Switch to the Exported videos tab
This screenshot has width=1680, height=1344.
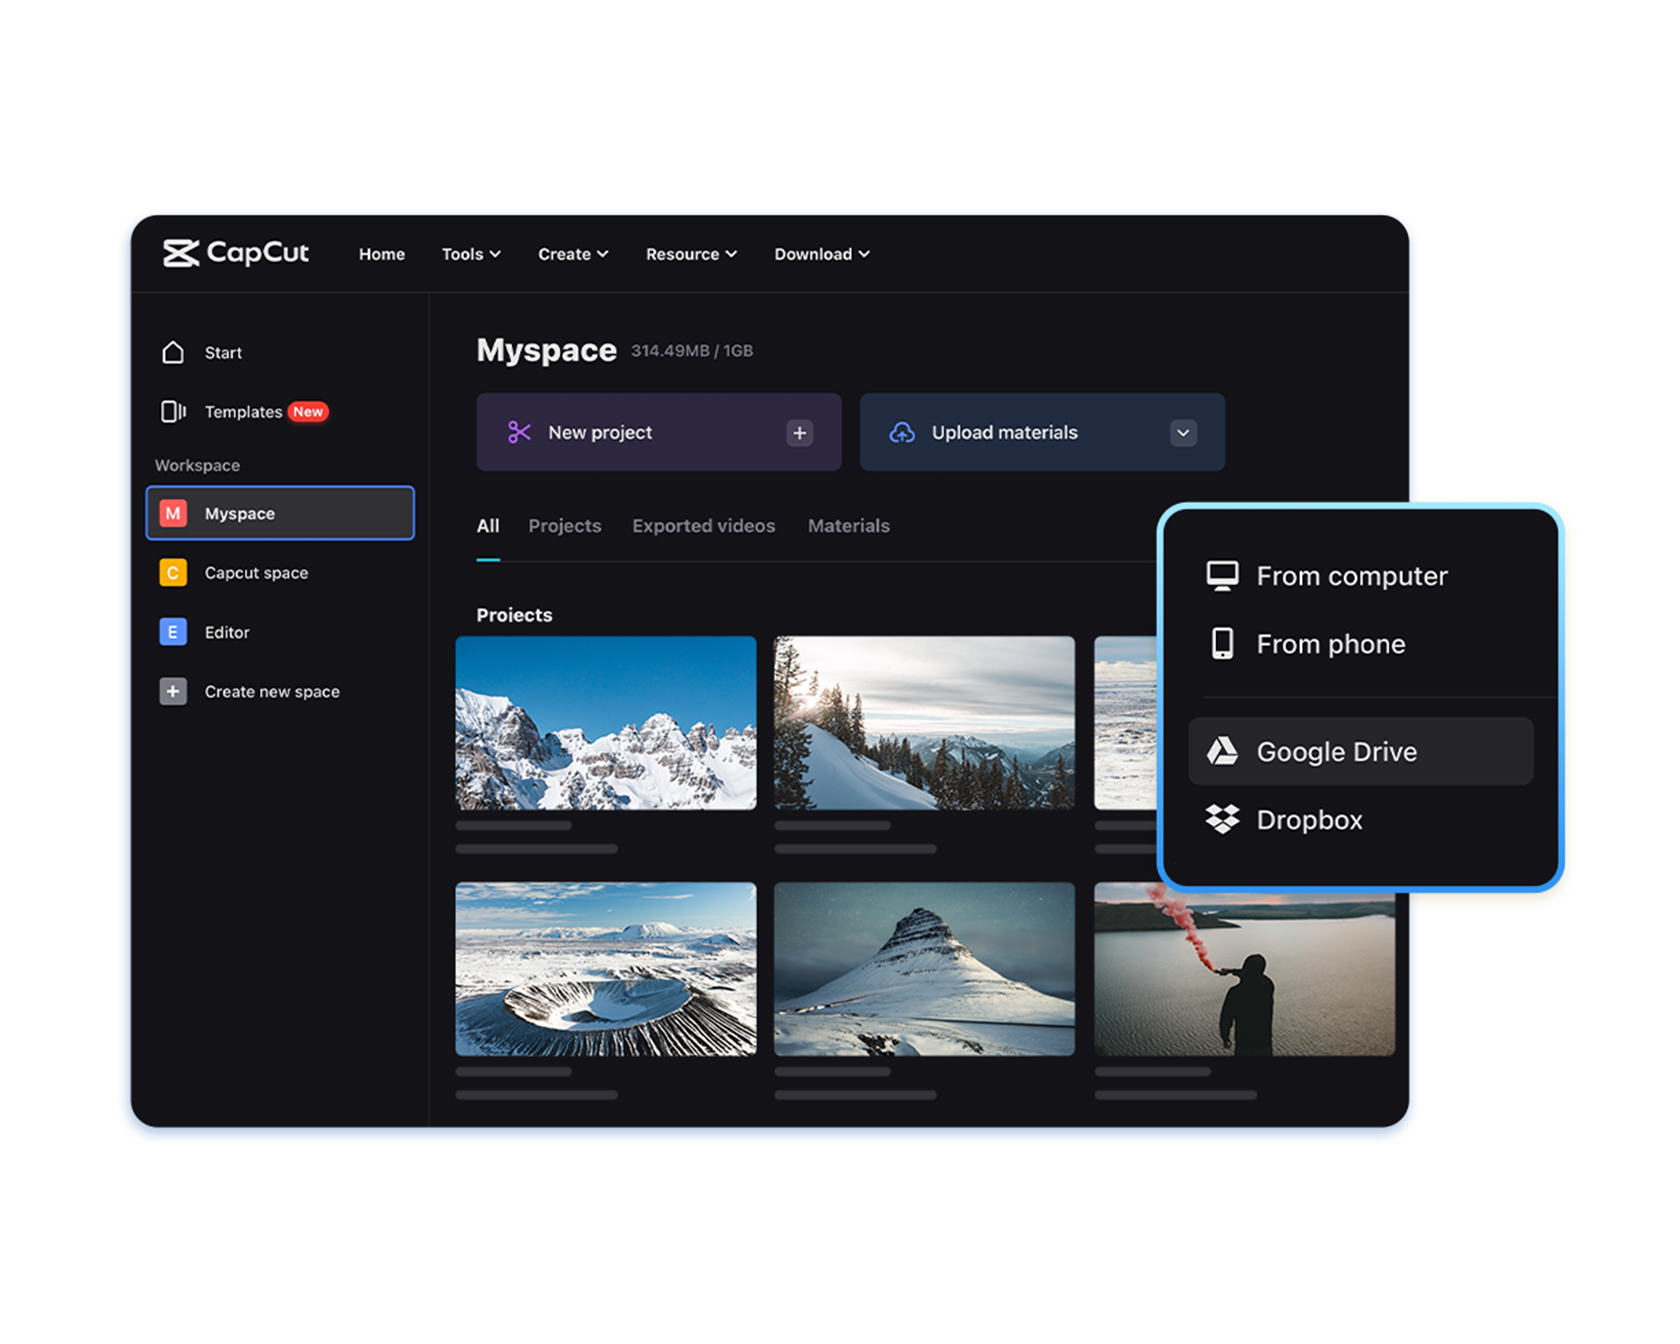tap(703, 525)
